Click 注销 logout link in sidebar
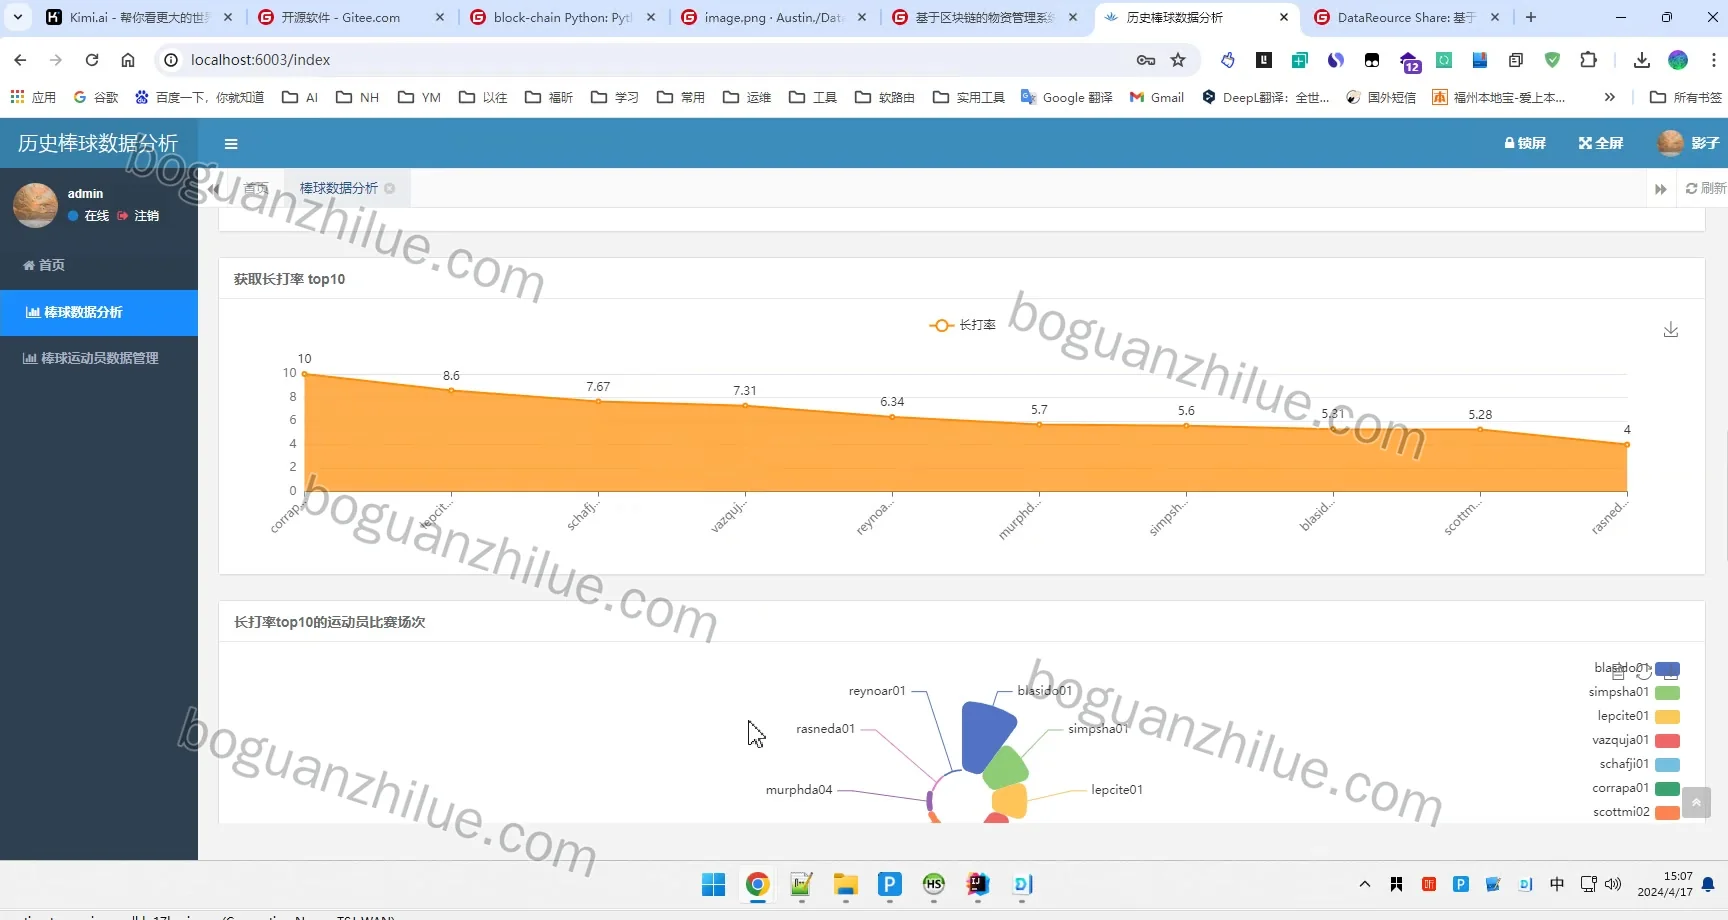The height and width of the screenshot is (920, 1728). [138, 216]
